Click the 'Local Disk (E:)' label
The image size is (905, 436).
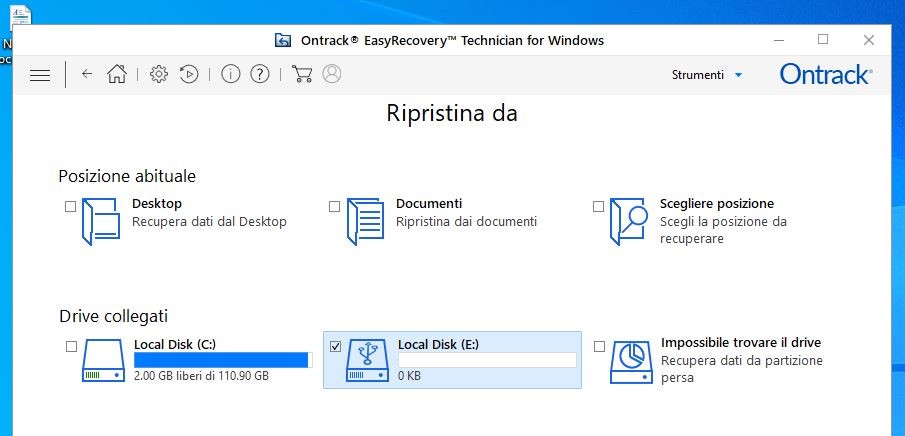[x=439, y=345]
